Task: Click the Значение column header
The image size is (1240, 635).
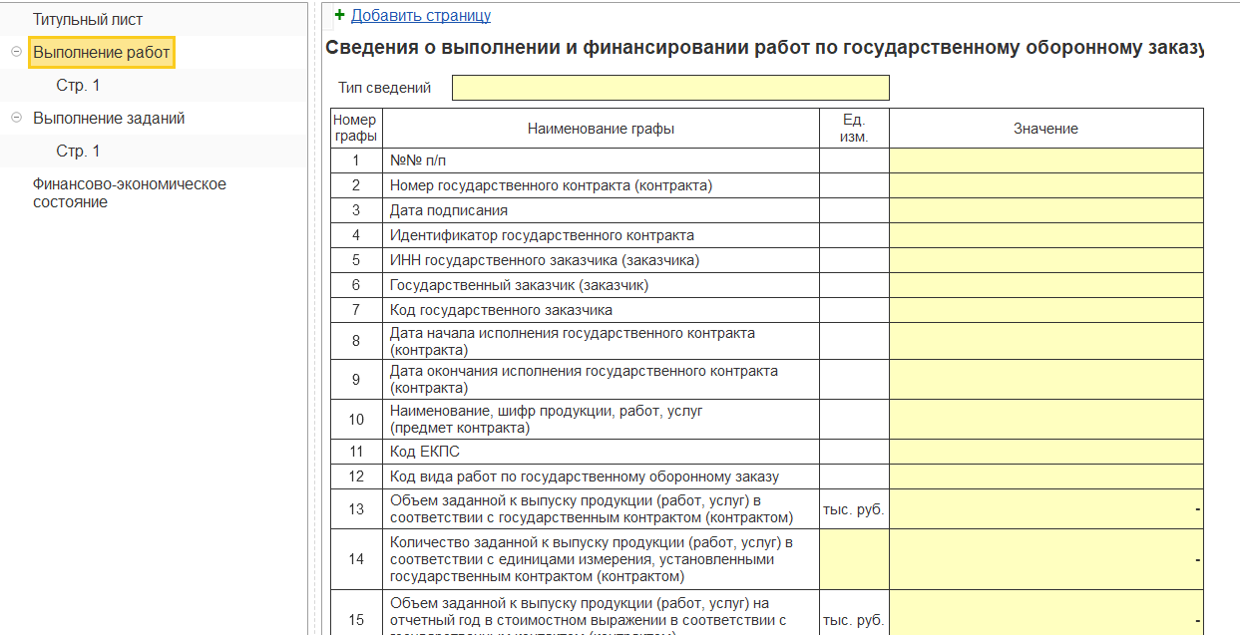Action: coord(1046,129)
